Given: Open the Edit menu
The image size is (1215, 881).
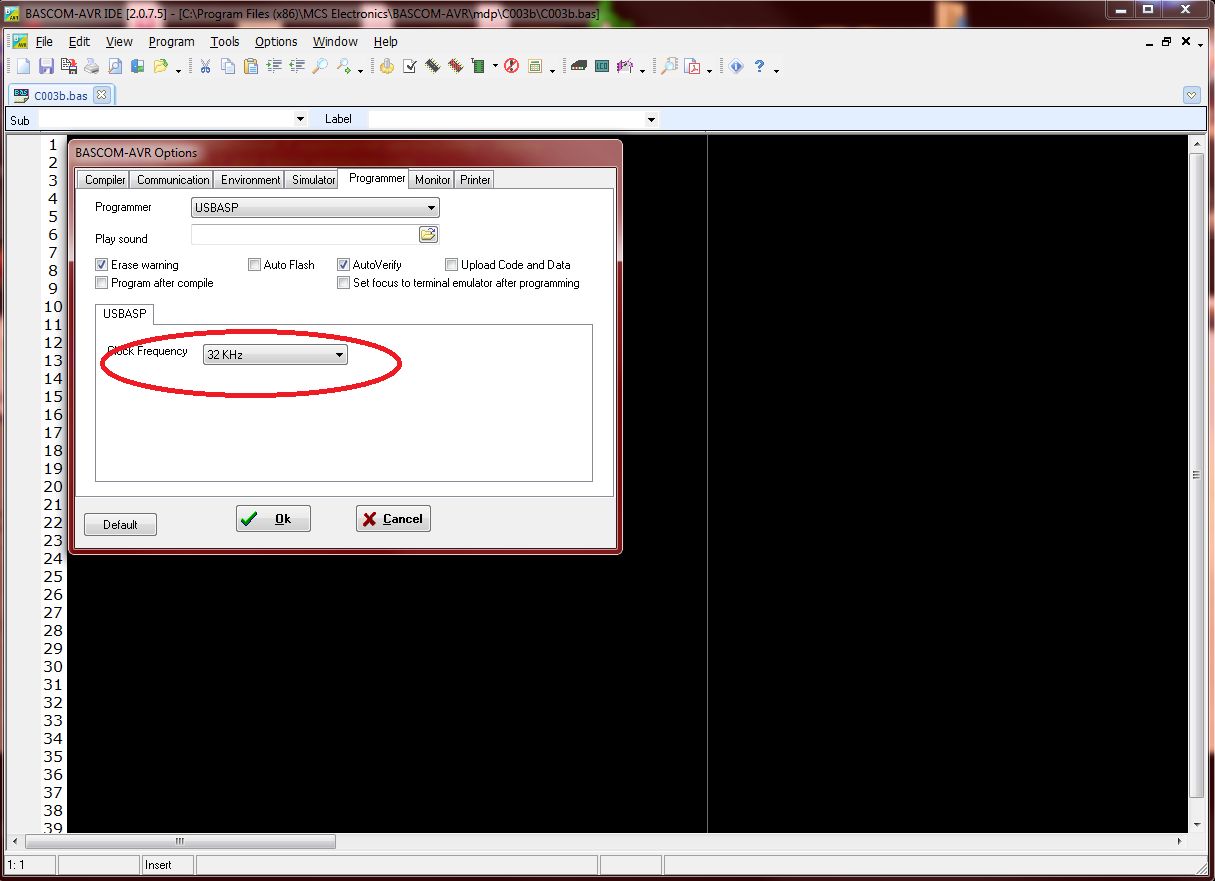Looking at the screenshot, I should click(79, 41).
